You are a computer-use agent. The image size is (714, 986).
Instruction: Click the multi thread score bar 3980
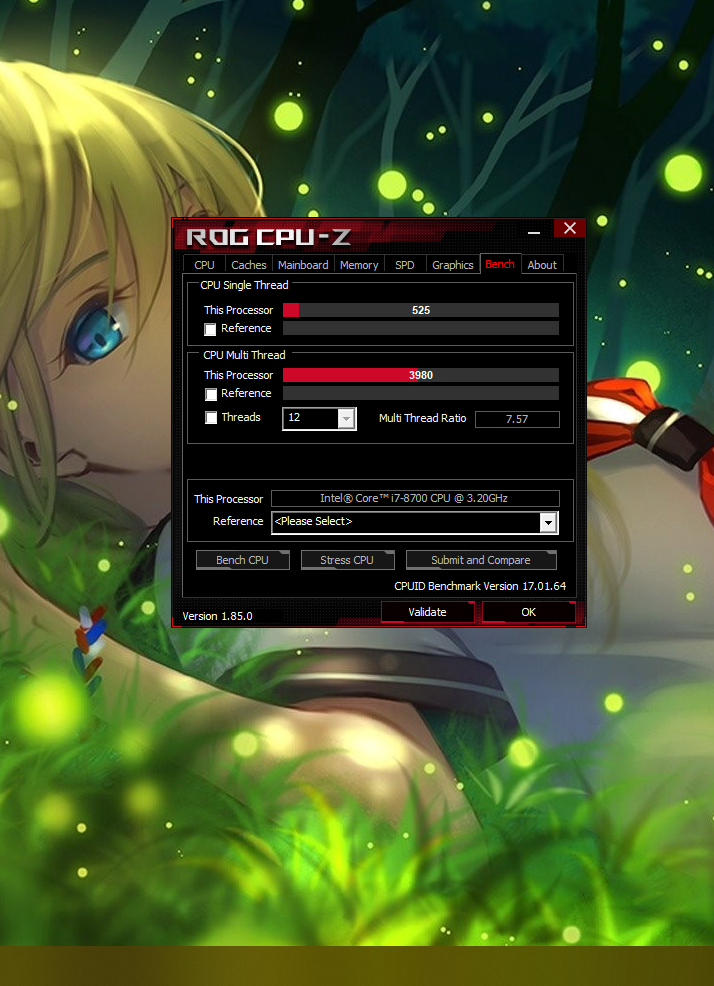[421, 375]
